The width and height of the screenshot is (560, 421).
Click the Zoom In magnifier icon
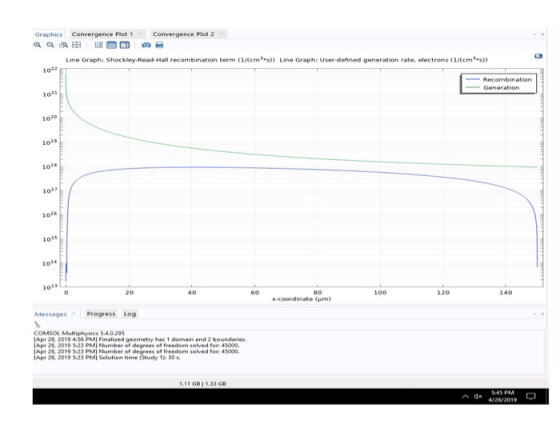tap(37, 45)
